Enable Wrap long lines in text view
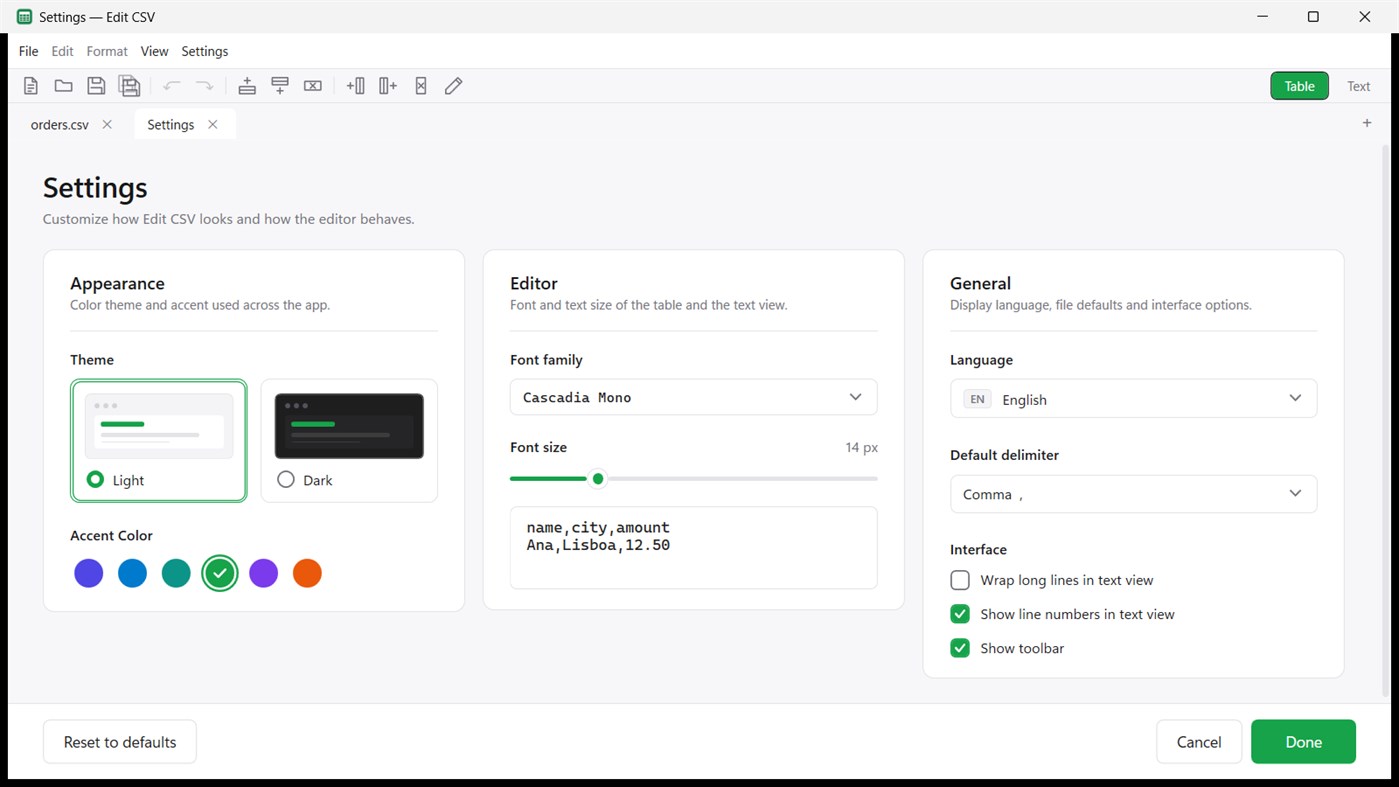1399x787 pixels. 960,580
